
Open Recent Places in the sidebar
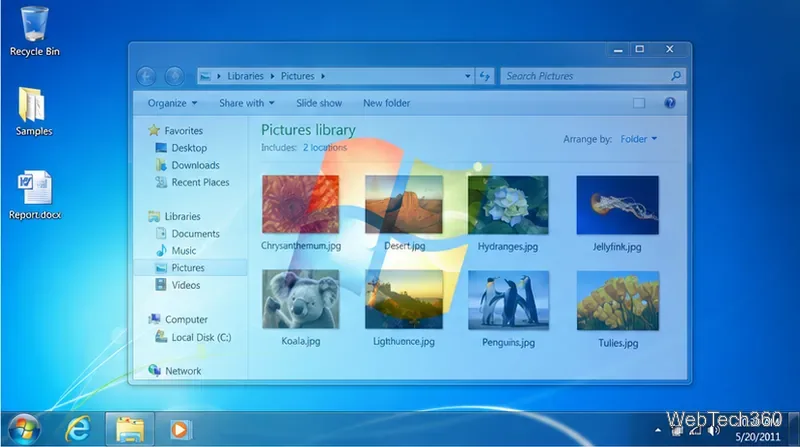pos(192,182)
